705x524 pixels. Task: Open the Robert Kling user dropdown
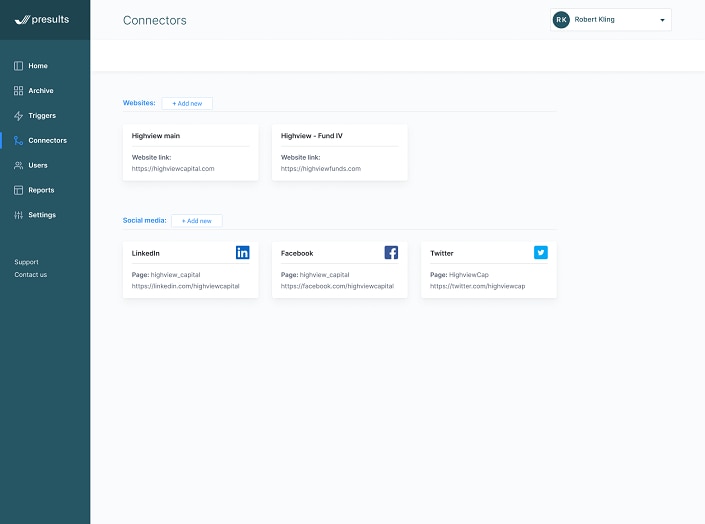pyautogui.click(x=662, y=19)
